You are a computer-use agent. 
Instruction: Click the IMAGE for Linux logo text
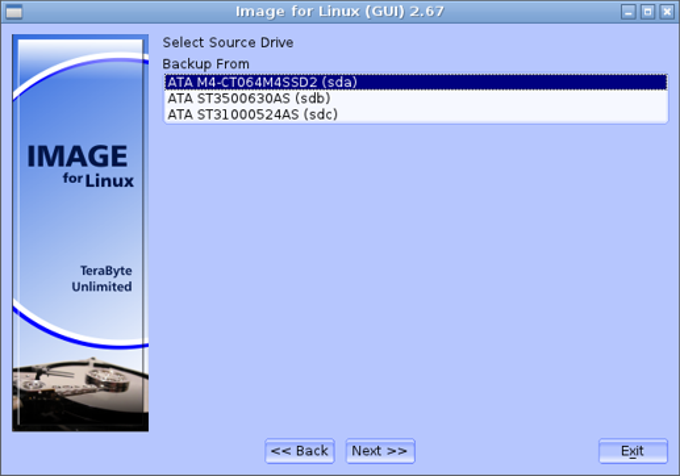click(x=80, y=166)
